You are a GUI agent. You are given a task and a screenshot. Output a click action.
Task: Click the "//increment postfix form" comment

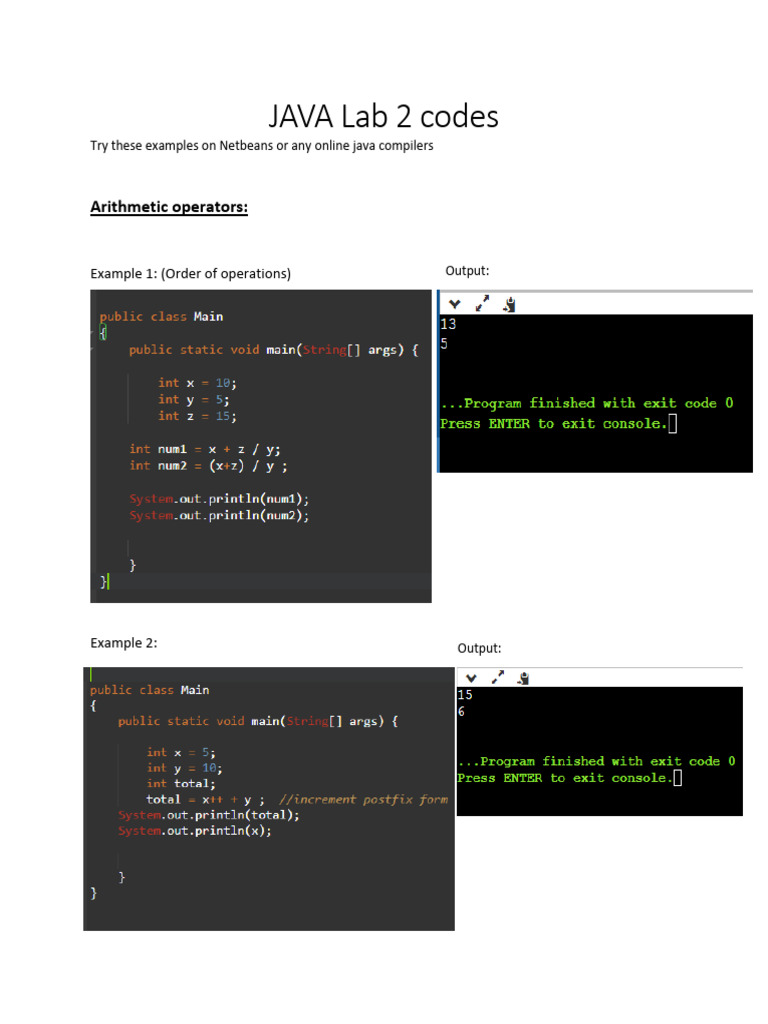[364, 799]
